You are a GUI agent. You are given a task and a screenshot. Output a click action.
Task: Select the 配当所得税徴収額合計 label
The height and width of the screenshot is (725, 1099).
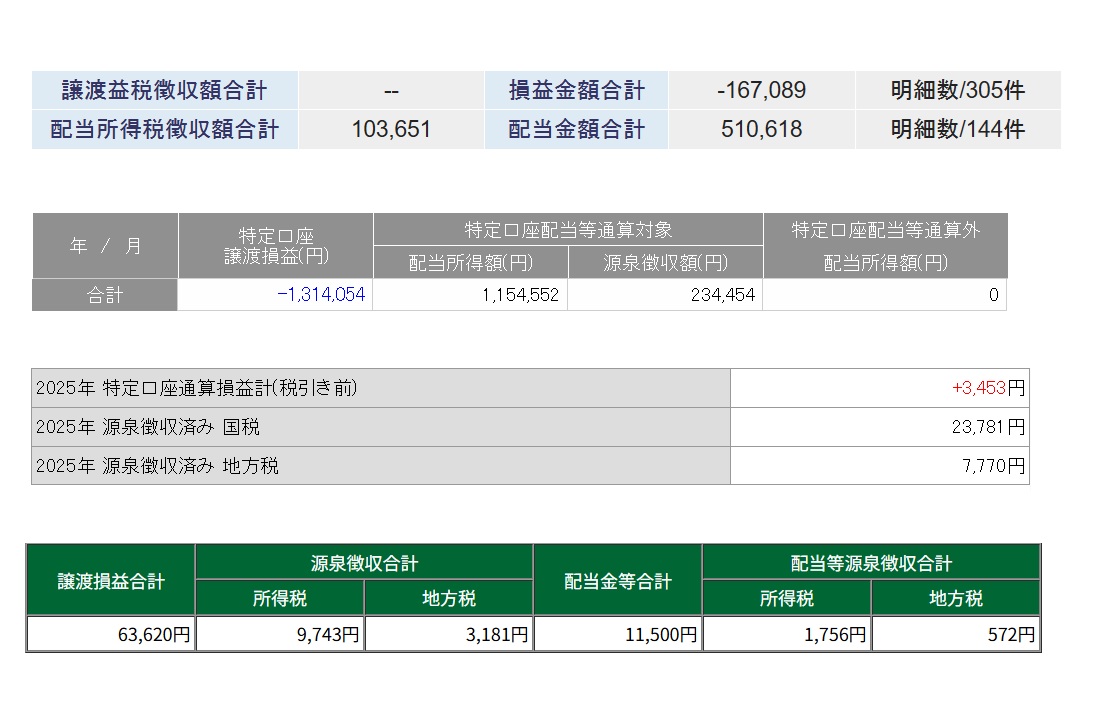click(165, 129)
